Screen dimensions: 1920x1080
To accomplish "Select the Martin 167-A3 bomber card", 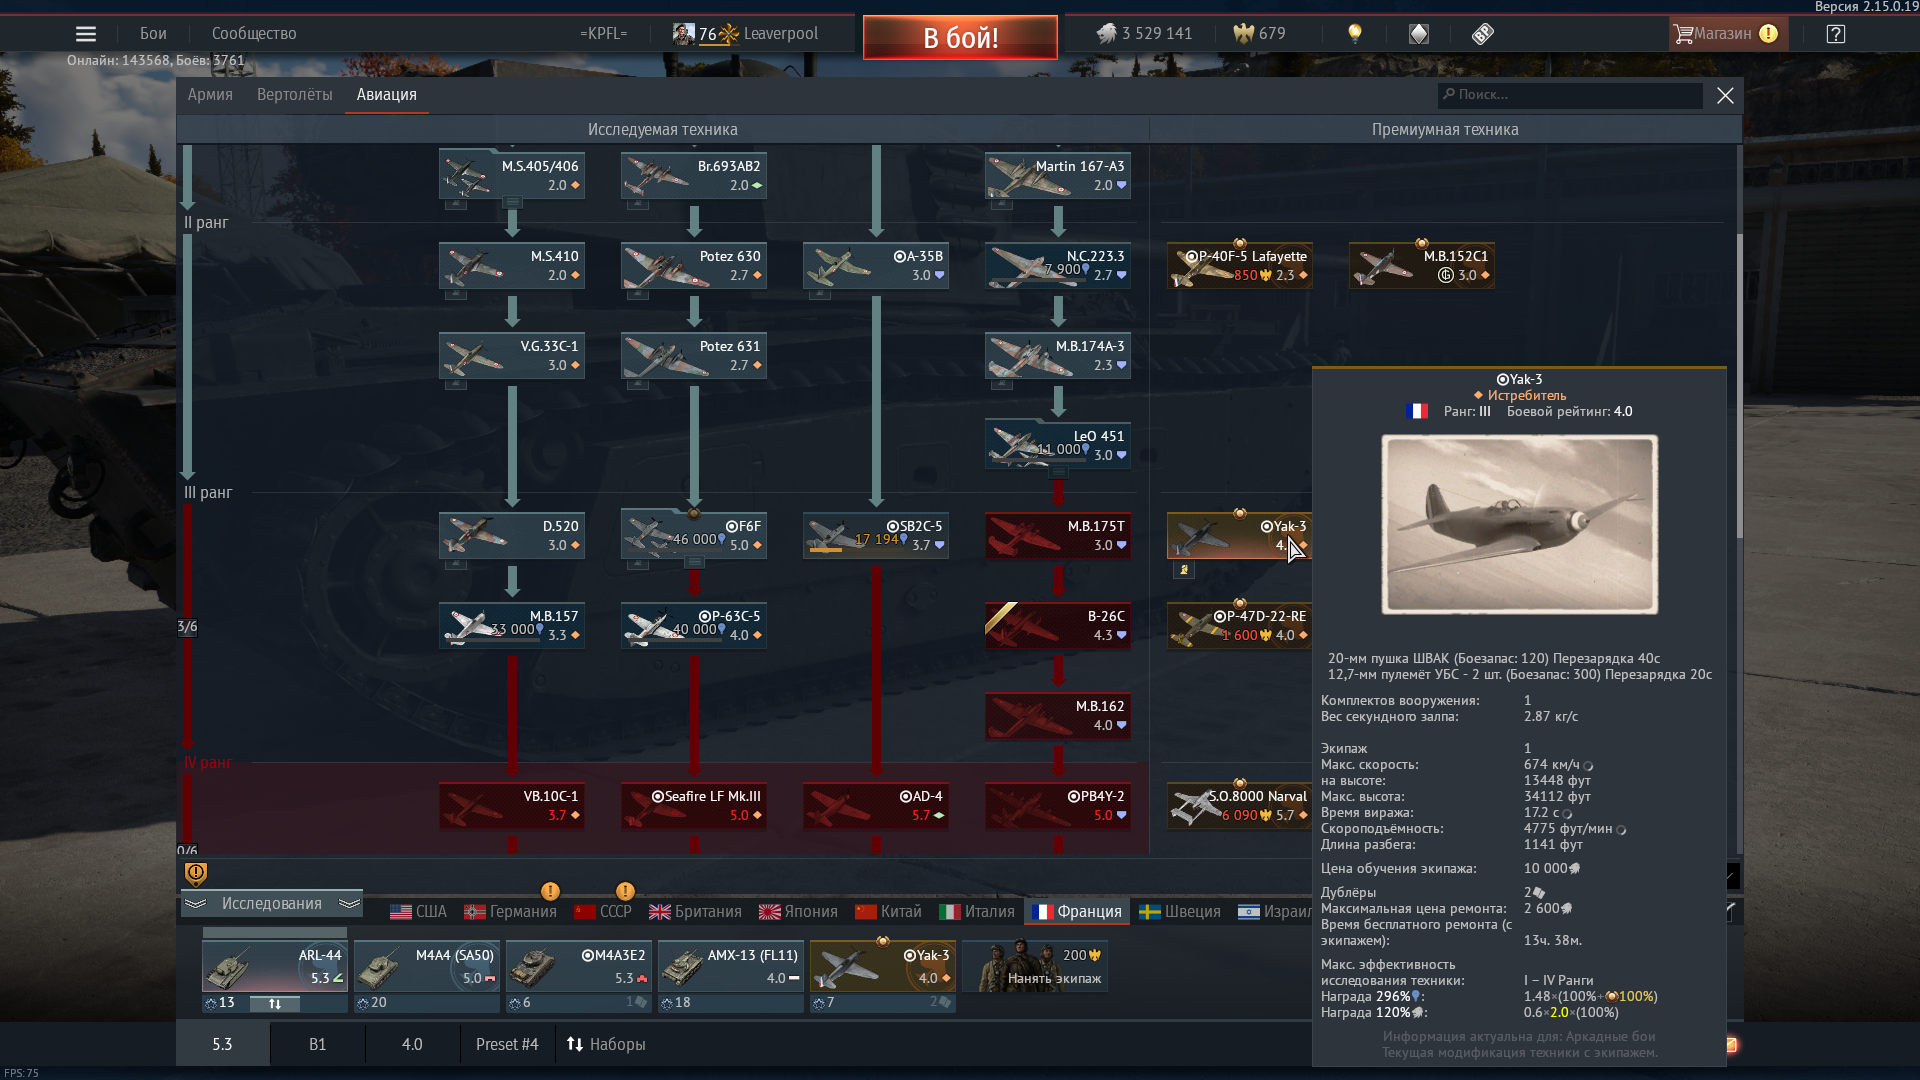I will click(1058, 175).
